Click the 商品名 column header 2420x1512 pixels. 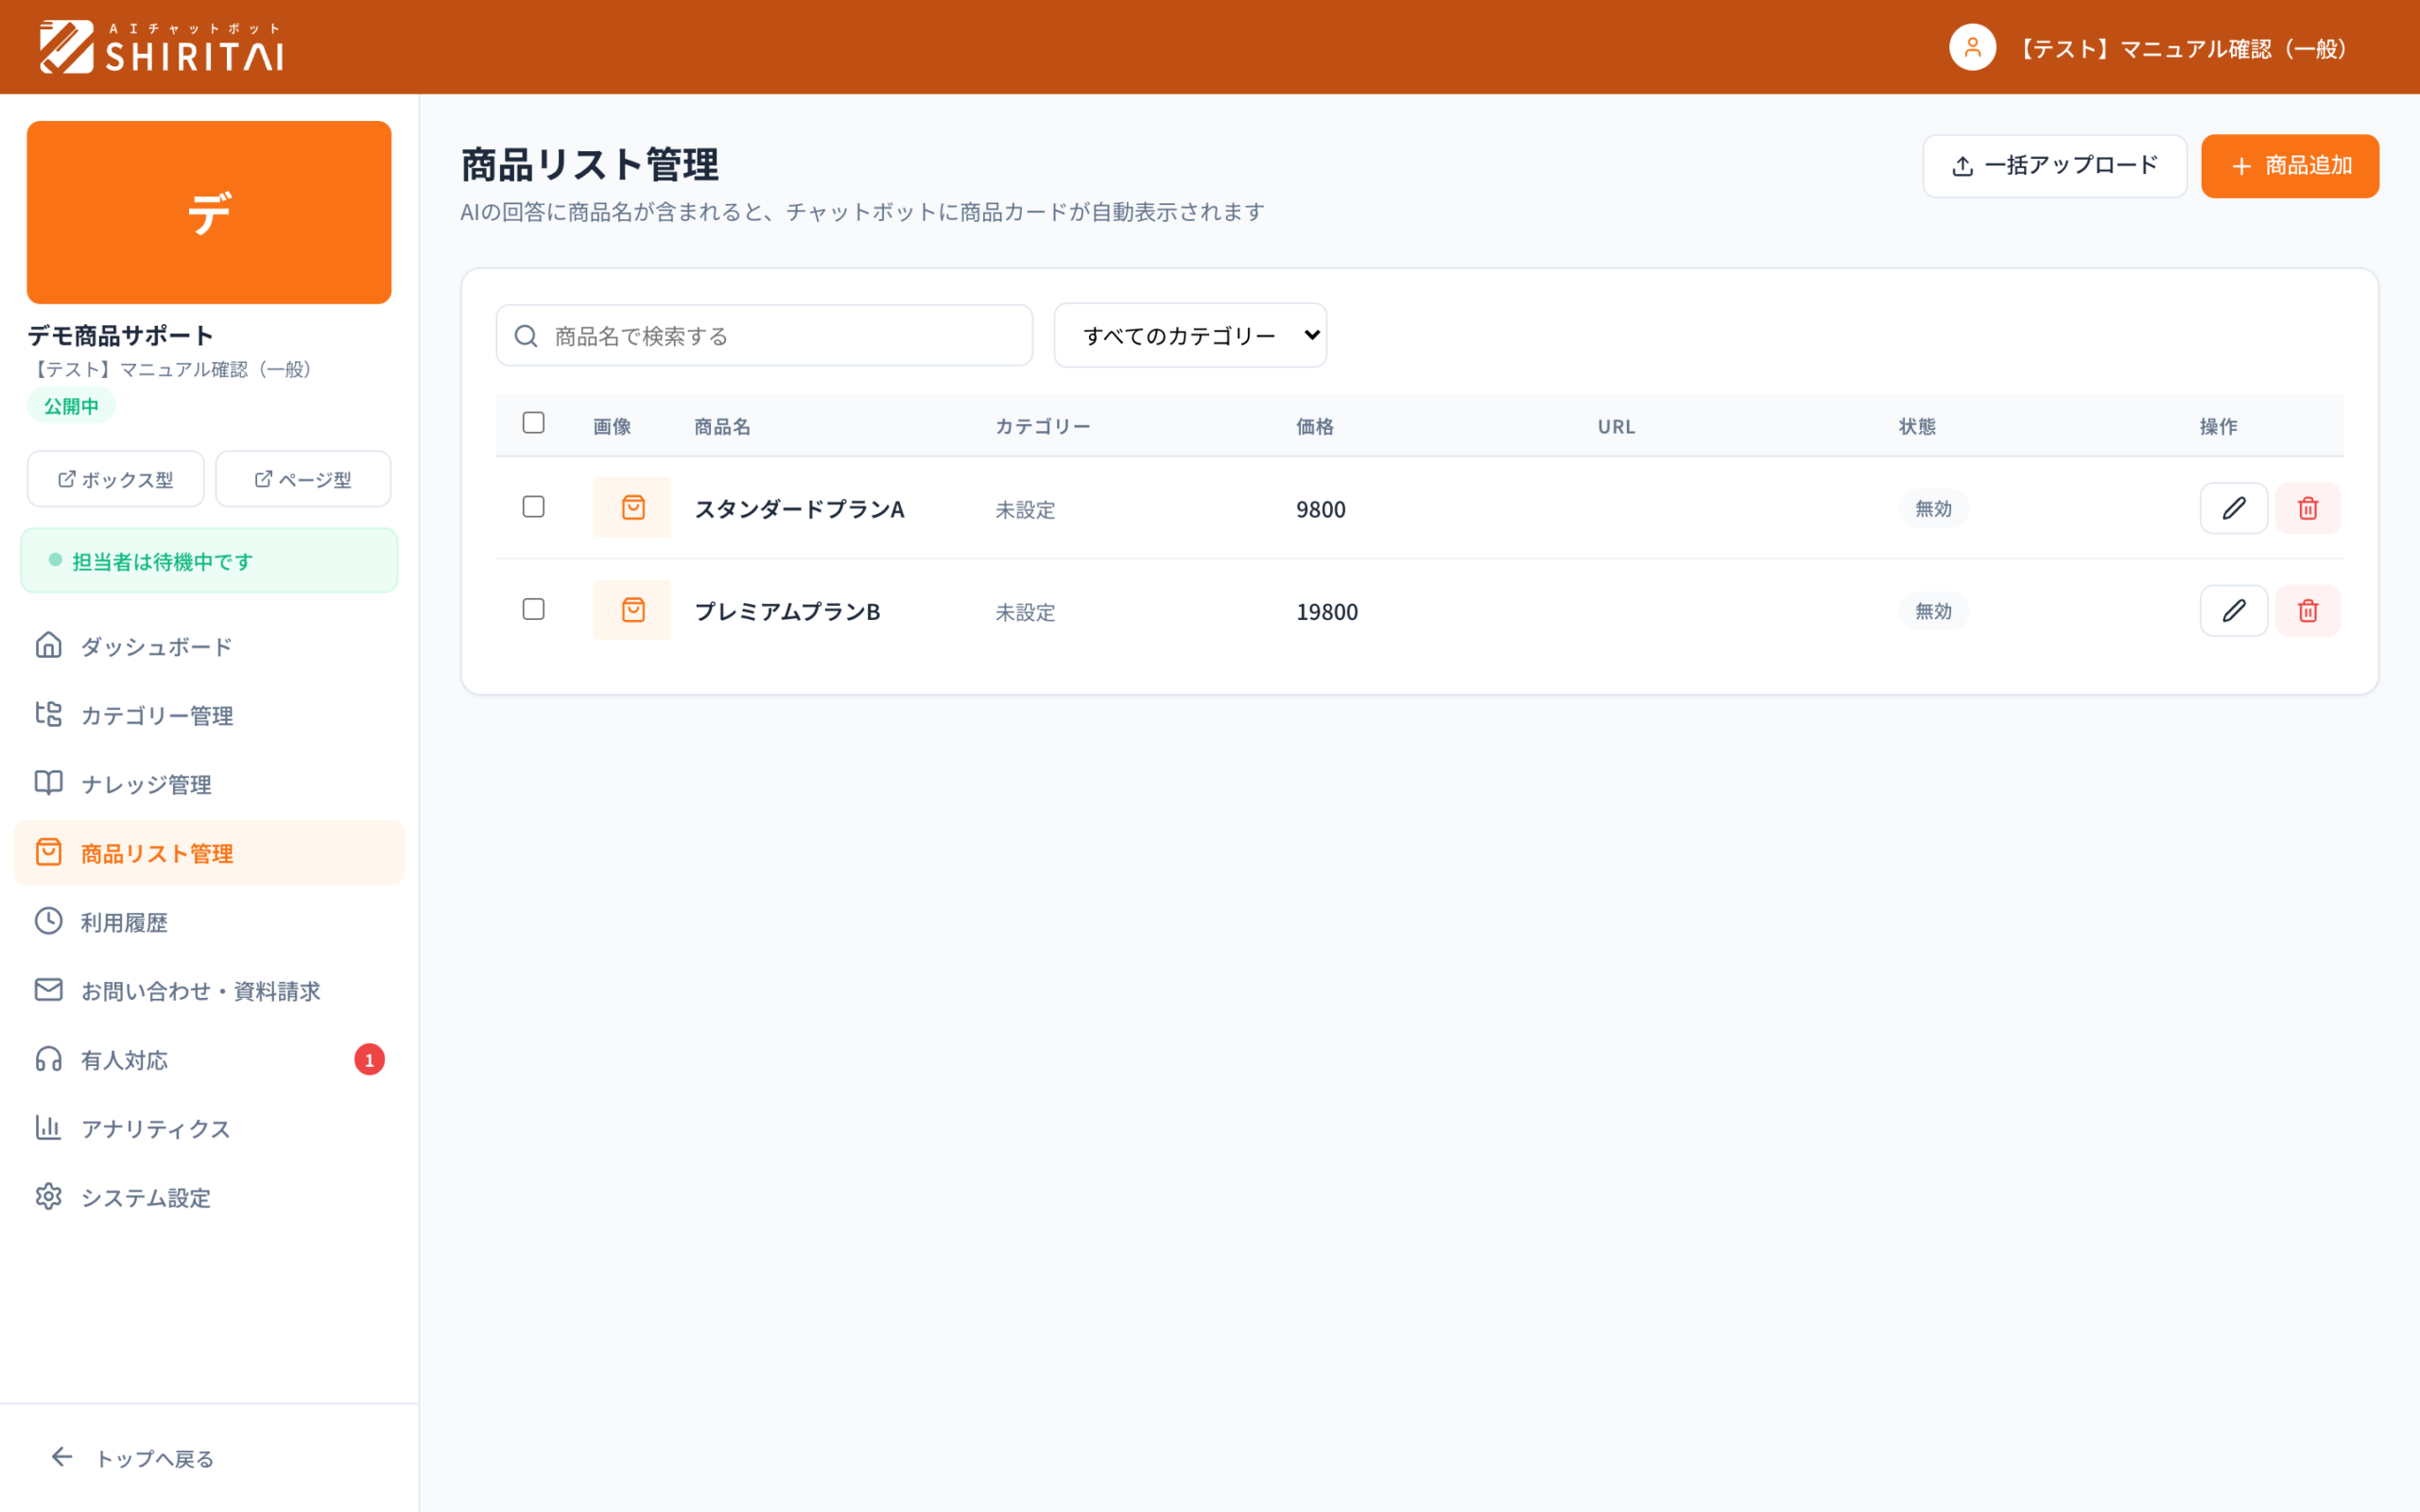tap(722, 427)
